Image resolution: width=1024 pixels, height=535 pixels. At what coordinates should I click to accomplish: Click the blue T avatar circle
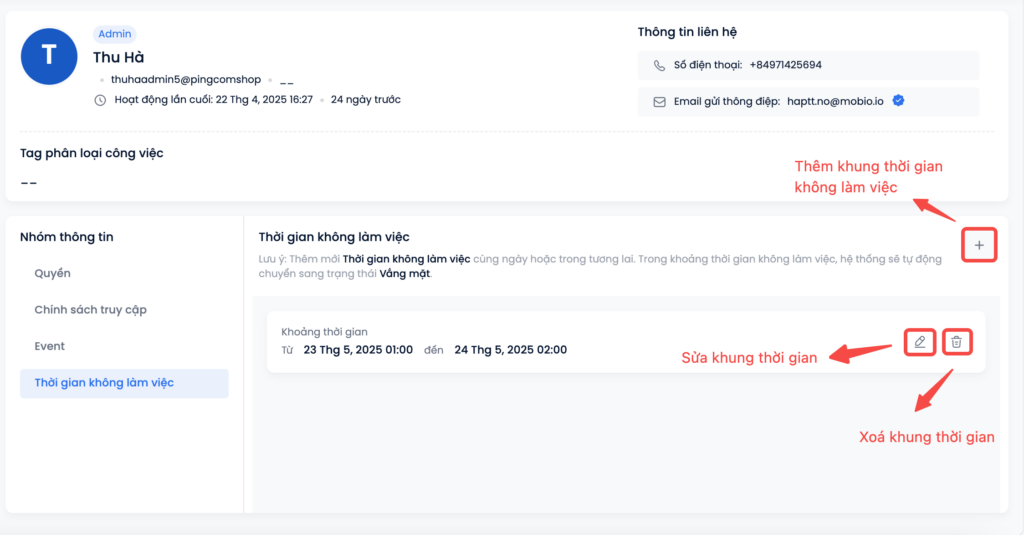point(49,56)
